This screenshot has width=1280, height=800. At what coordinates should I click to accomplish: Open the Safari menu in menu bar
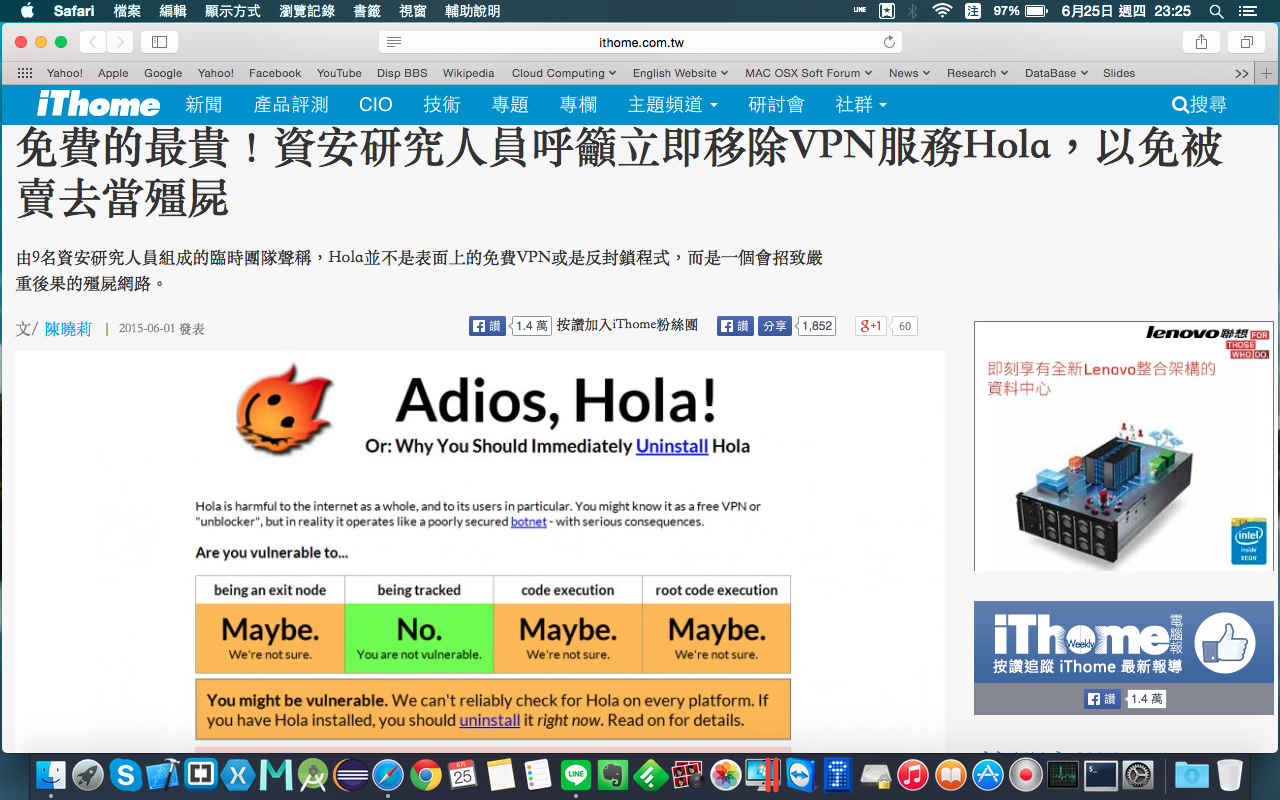coord(74,11)
